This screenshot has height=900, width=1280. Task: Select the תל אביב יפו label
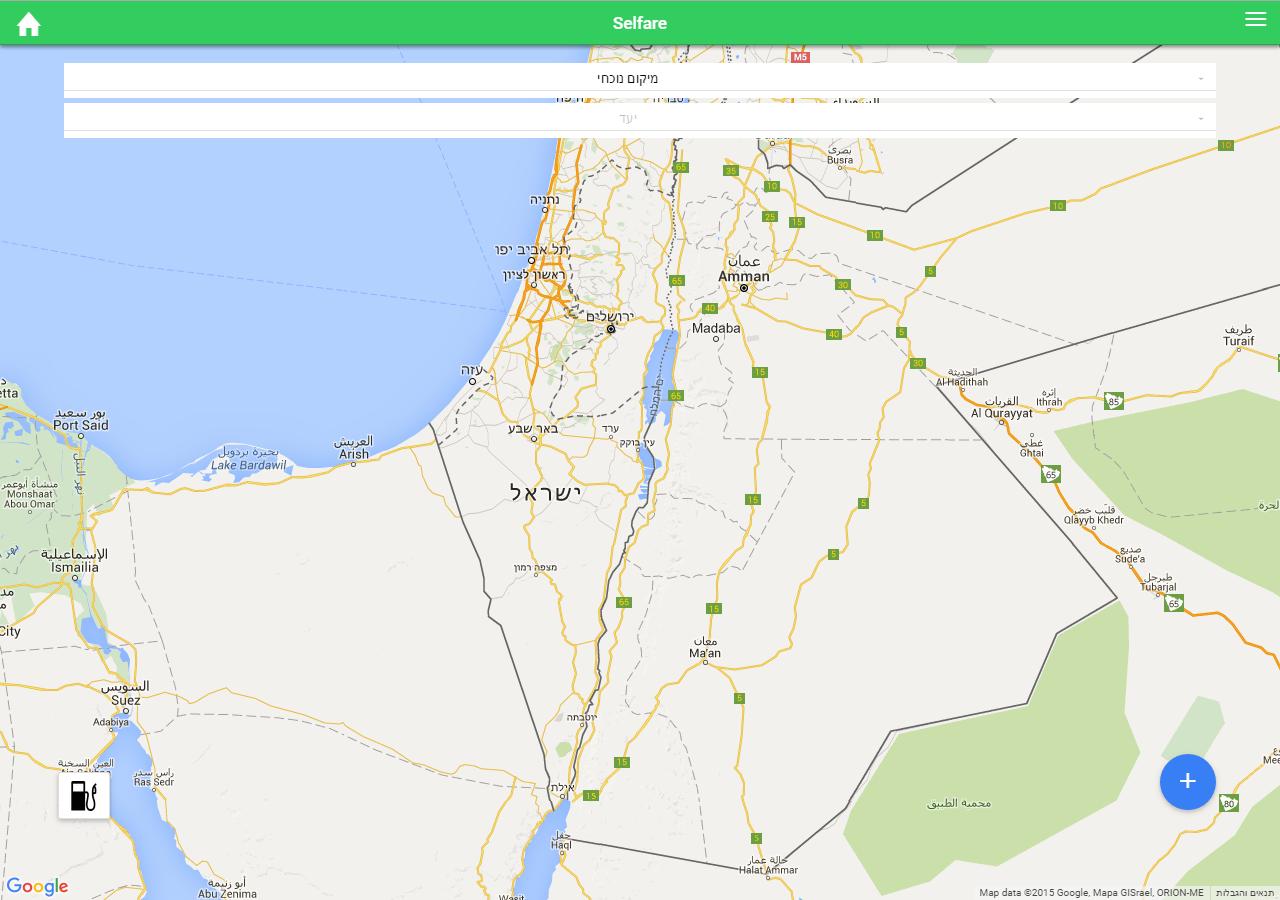[533, 249]
